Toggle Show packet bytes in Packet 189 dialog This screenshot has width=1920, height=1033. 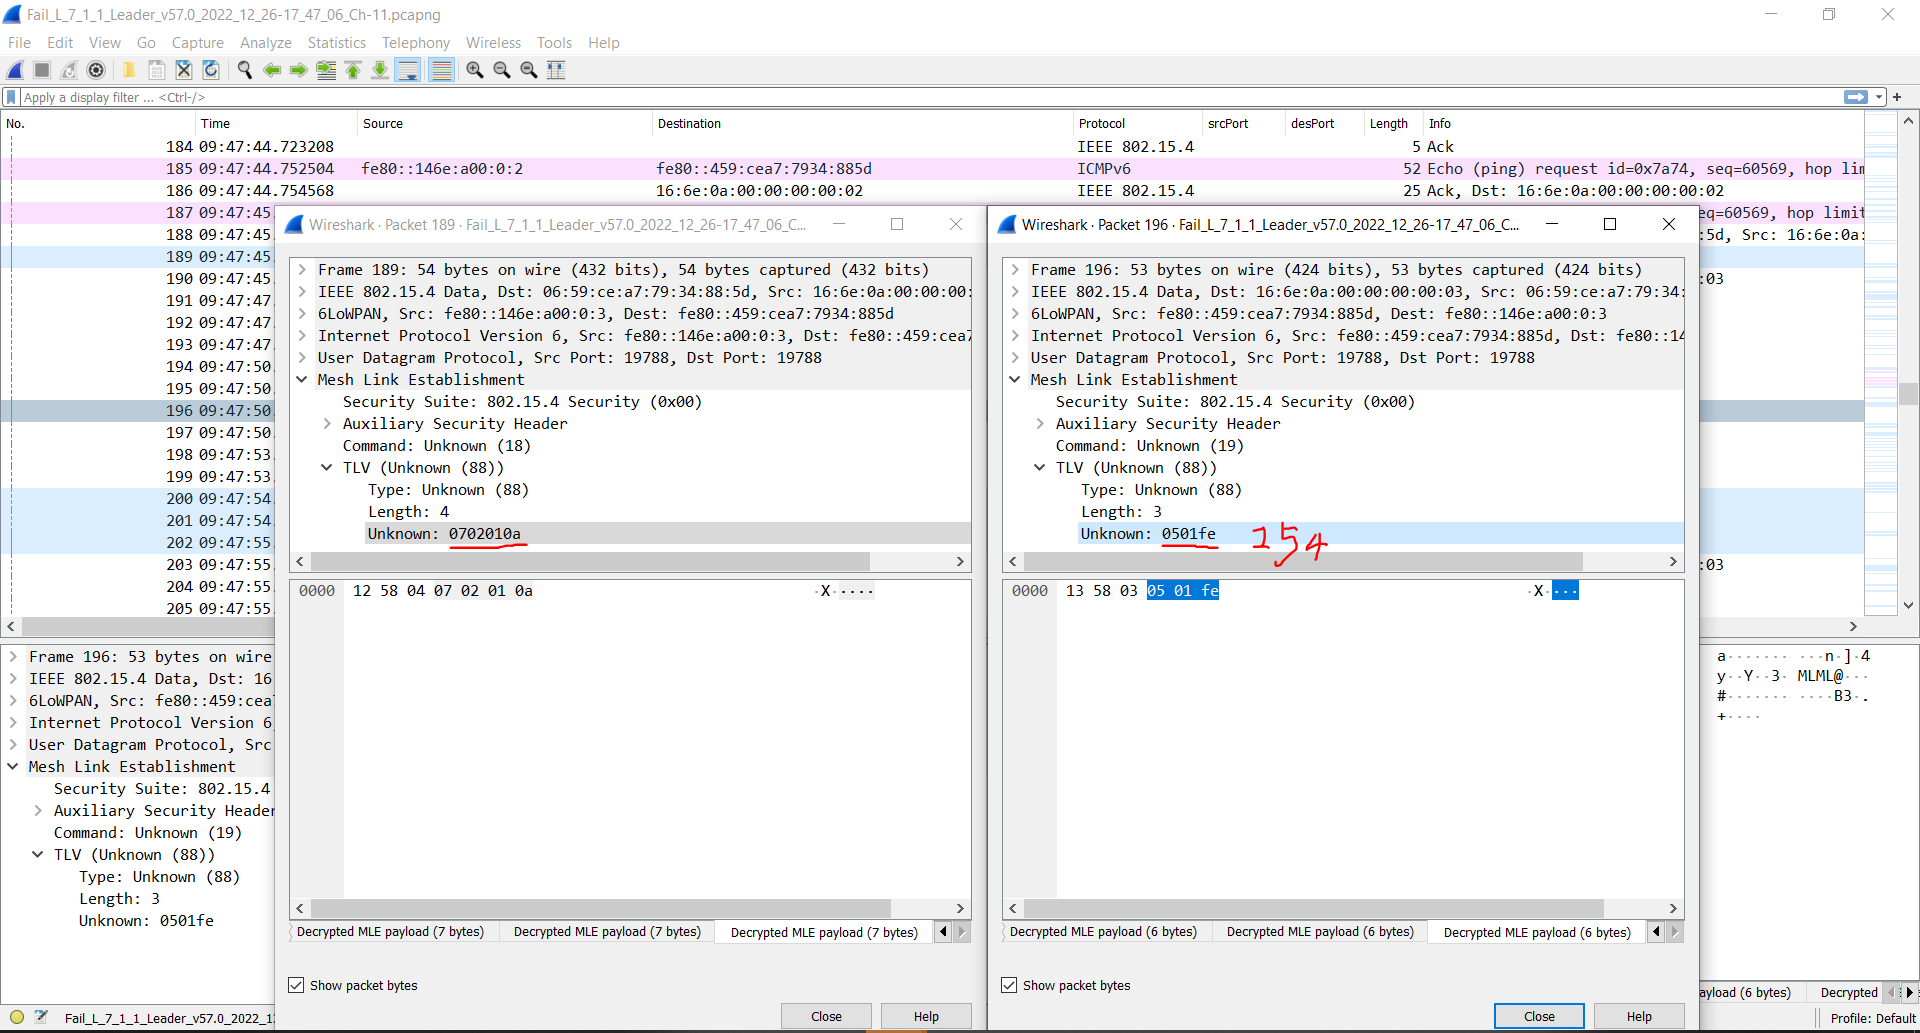click(x=296, y=985)
